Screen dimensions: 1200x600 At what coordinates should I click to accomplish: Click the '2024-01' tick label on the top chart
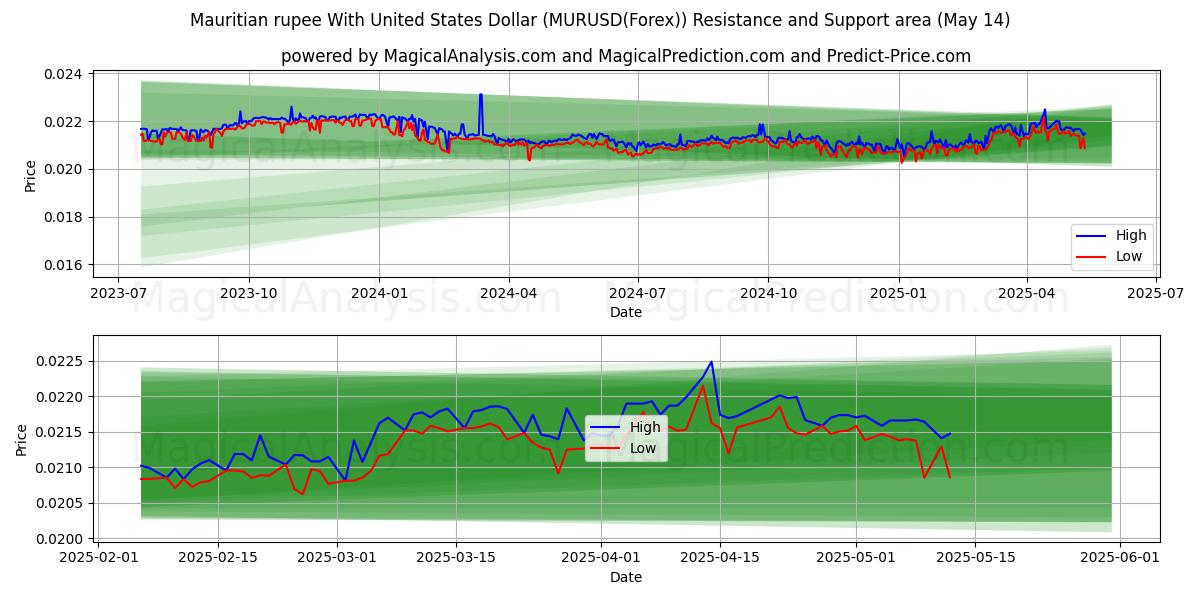[379, 294]
